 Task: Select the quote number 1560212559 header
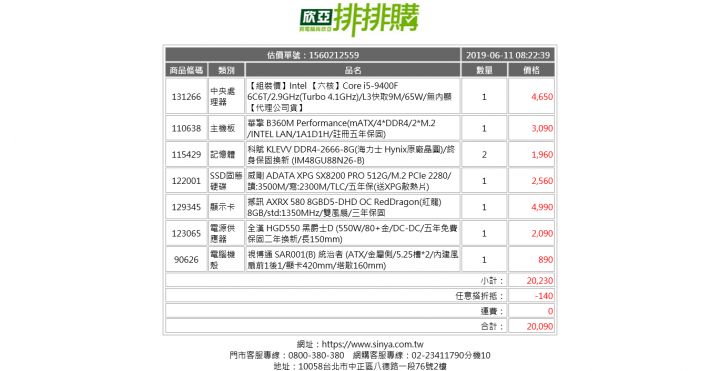pos(313,55)
